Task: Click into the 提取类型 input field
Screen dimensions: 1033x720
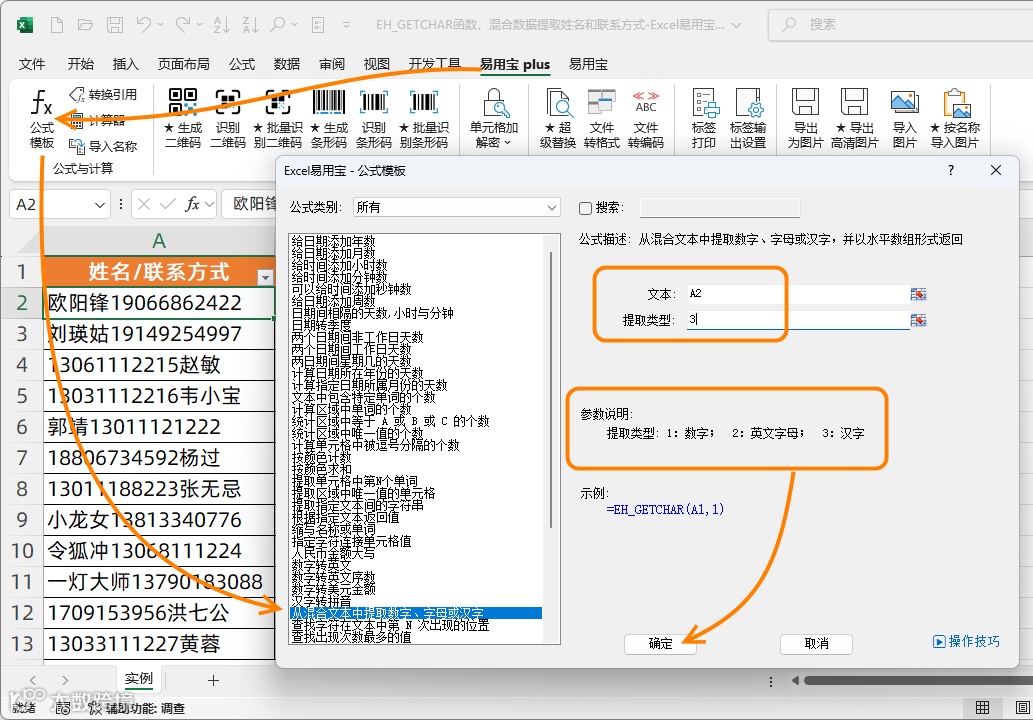Action: (798, 320)
